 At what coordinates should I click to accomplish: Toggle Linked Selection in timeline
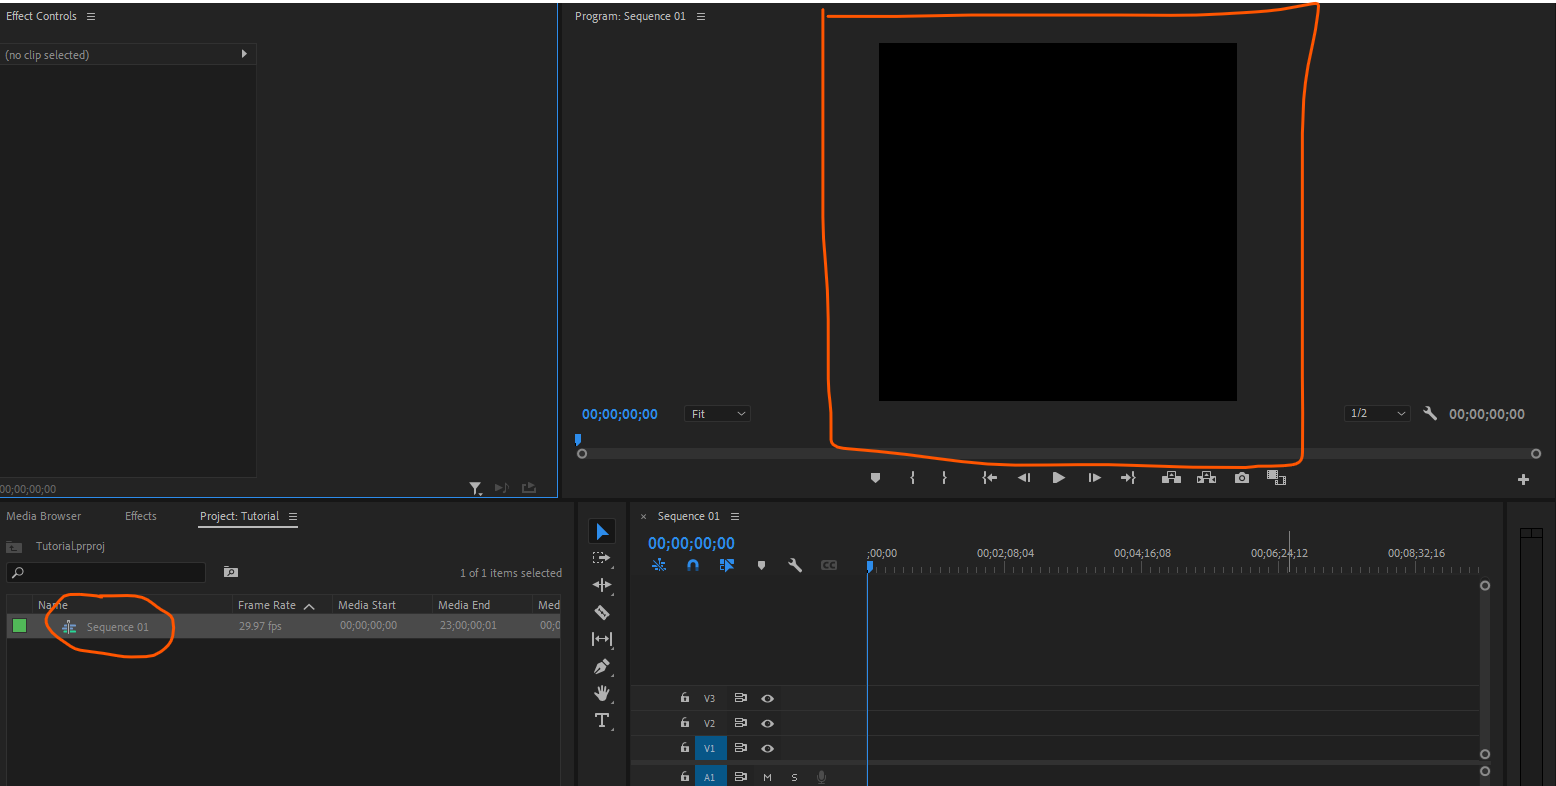click(727, 565)
